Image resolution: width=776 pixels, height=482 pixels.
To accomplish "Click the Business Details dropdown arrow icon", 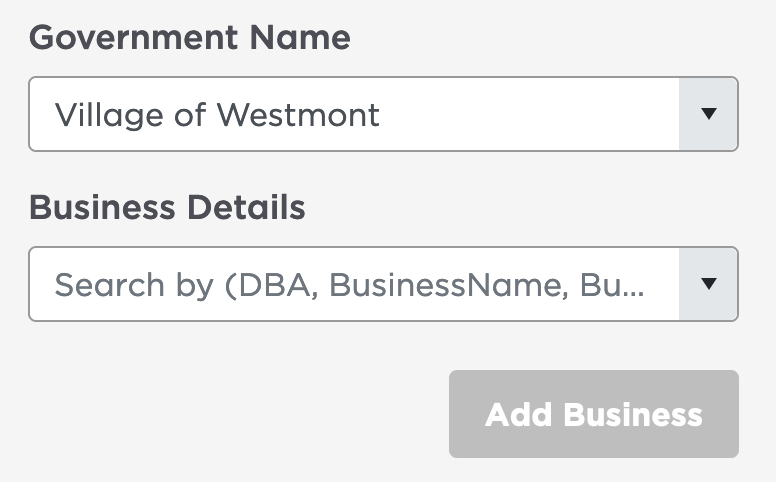I will (x=709, y=284).
